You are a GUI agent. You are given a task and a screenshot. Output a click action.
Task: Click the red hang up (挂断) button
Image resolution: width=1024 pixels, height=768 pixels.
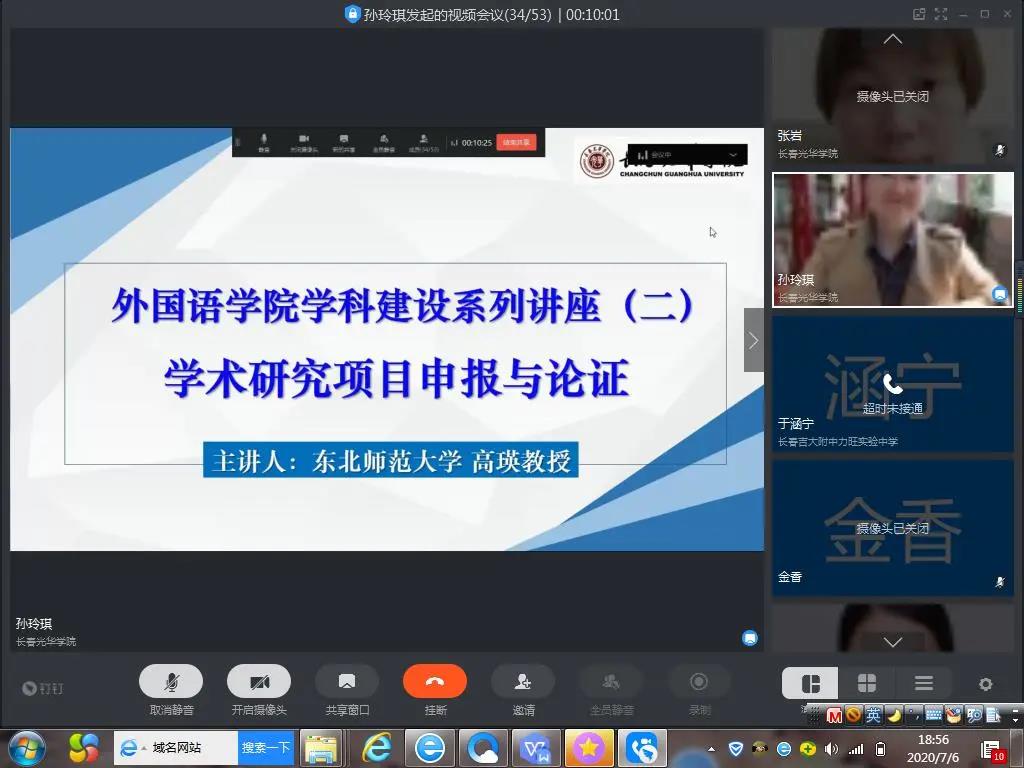[x=434, y=682]
